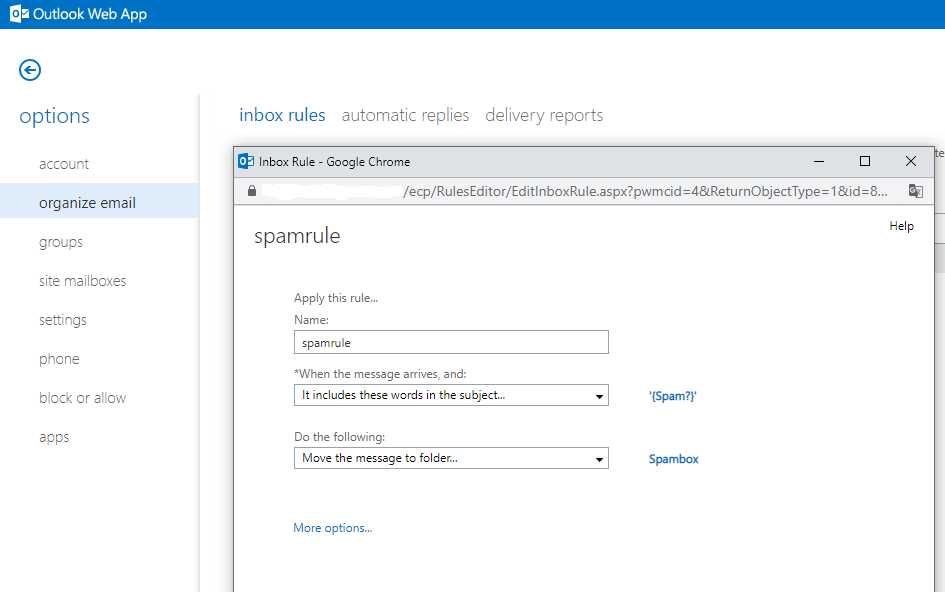Click the Outlook Web App logo icon
The image size is (945, 592).
coord(19,14)
